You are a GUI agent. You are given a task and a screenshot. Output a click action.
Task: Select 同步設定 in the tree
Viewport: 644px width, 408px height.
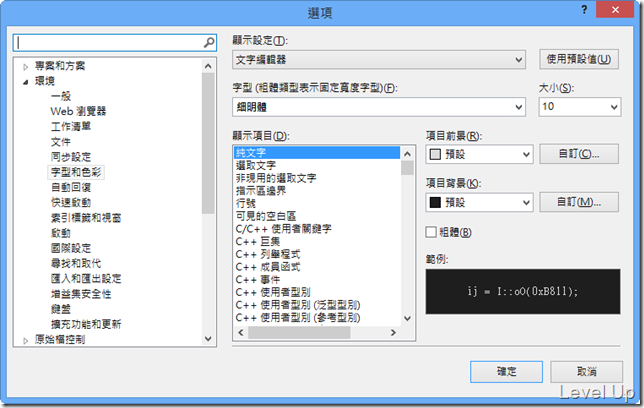pyautogui.click(x=71, y=157)
